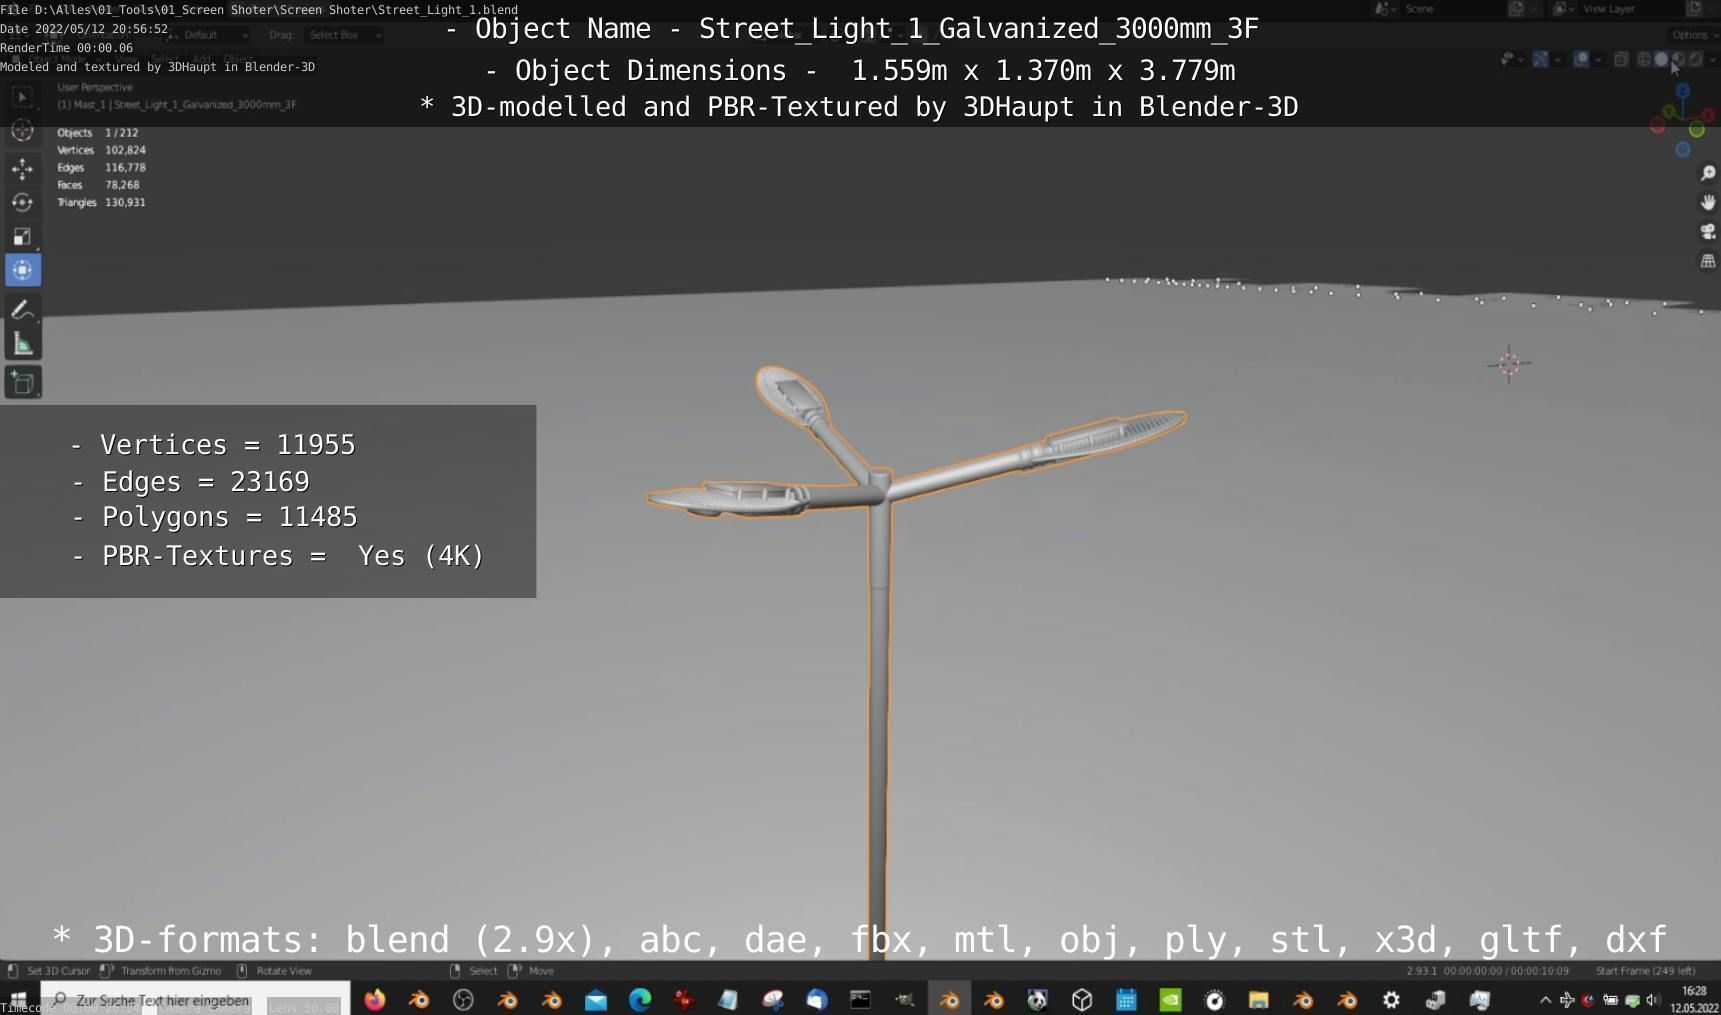Screen dimensions: 1721x1015
Task: Open the selectability and visibility icon
Action: tap(1507, 59)
